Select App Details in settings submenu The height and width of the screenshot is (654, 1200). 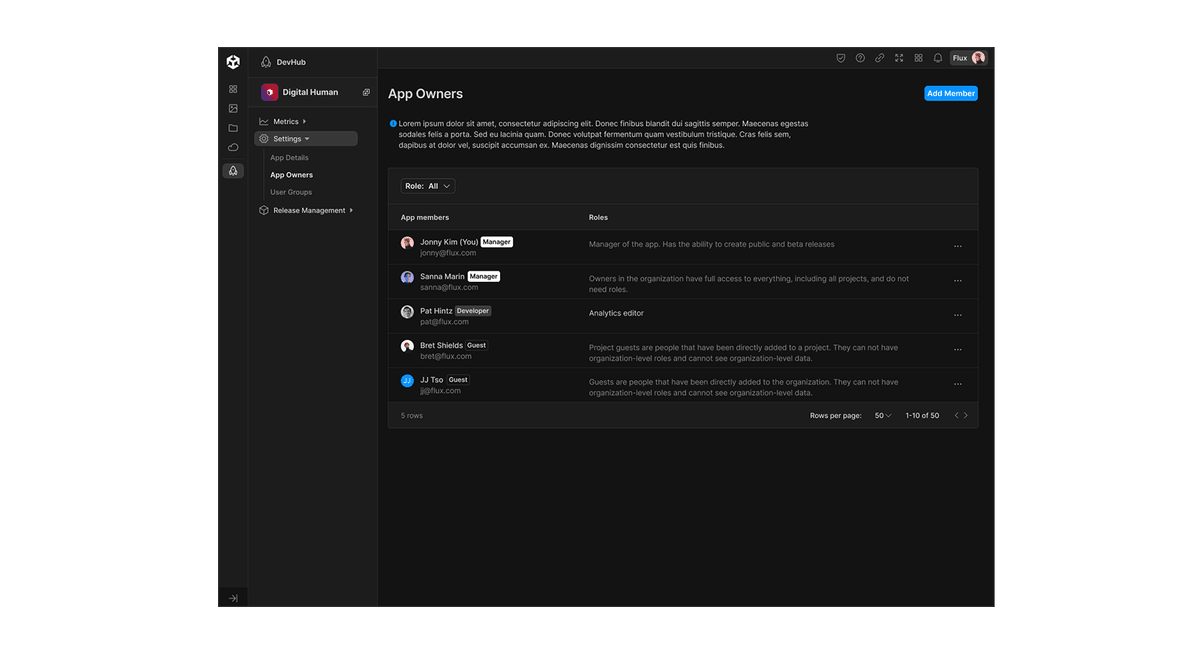click(289, 158)
